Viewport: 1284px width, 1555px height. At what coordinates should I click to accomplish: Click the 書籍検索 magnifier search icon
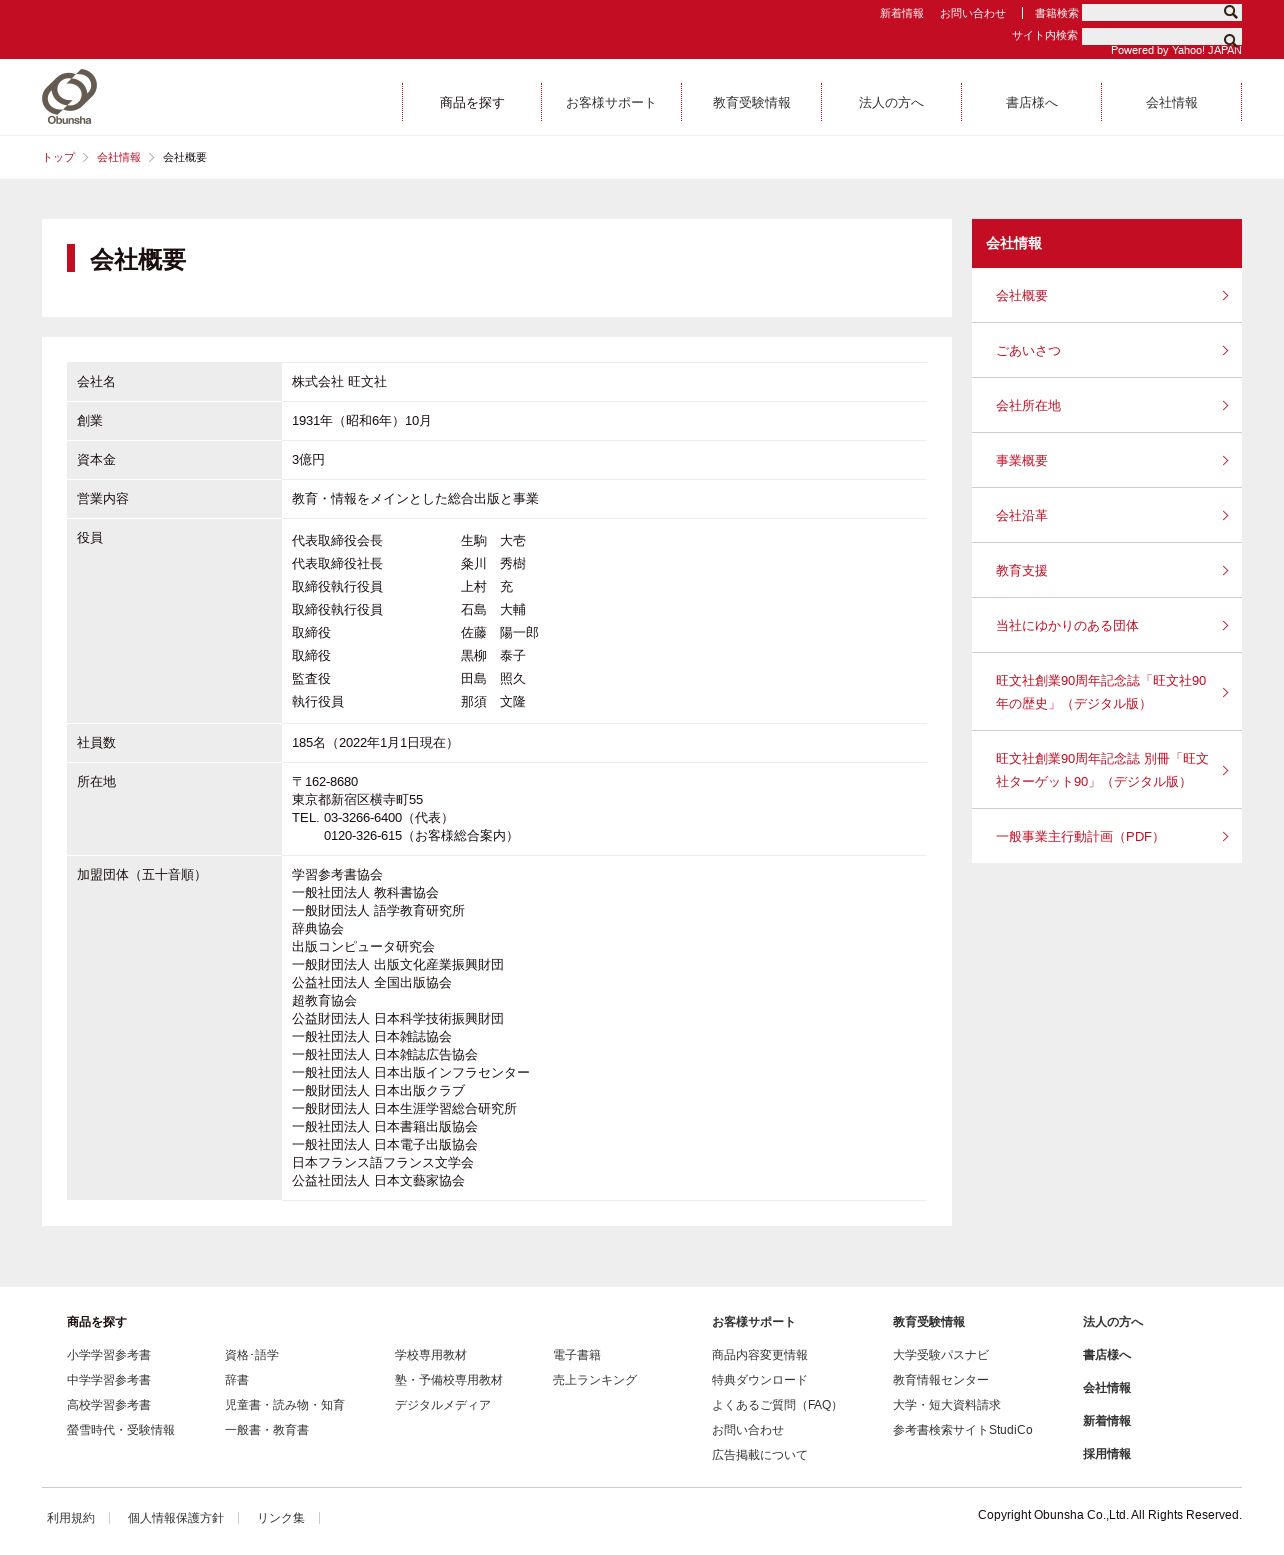[x=1231, y=12]
